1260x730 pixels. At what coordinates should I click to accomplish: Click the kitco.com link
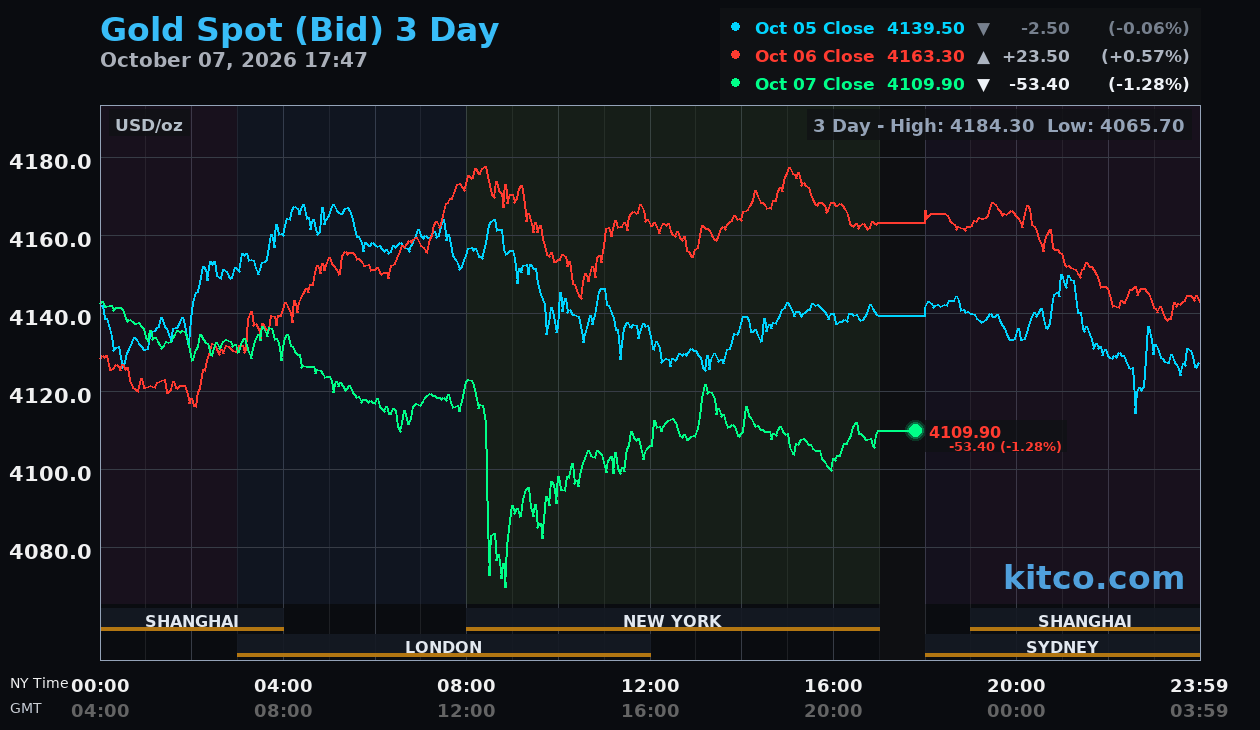pos(1094,578)
